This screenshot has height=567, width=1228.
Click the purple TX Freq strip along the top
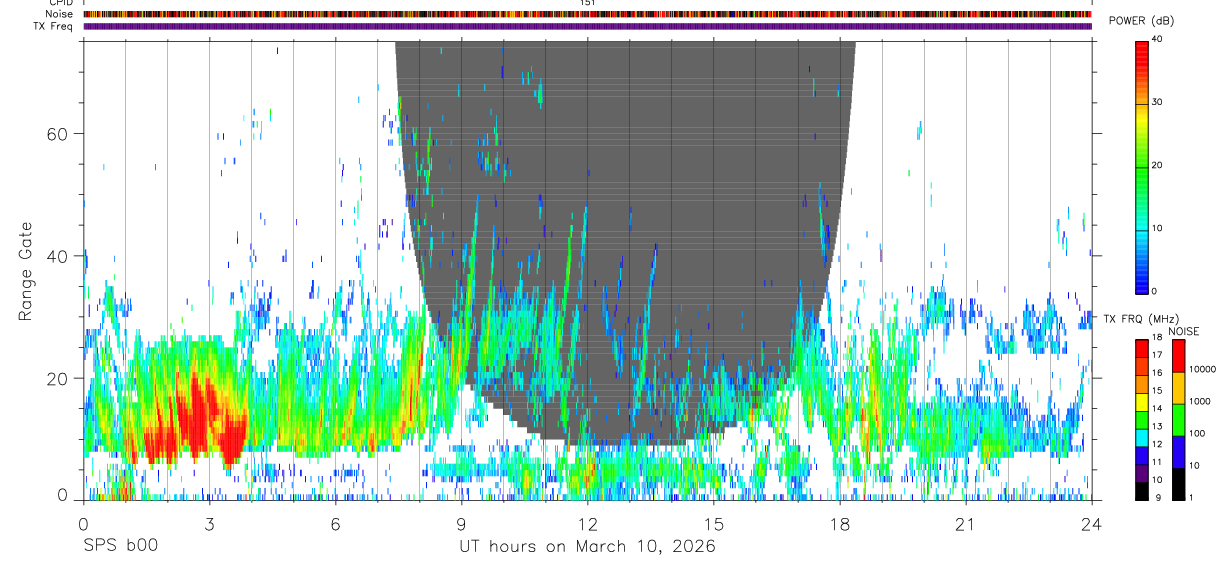(587, 26)
